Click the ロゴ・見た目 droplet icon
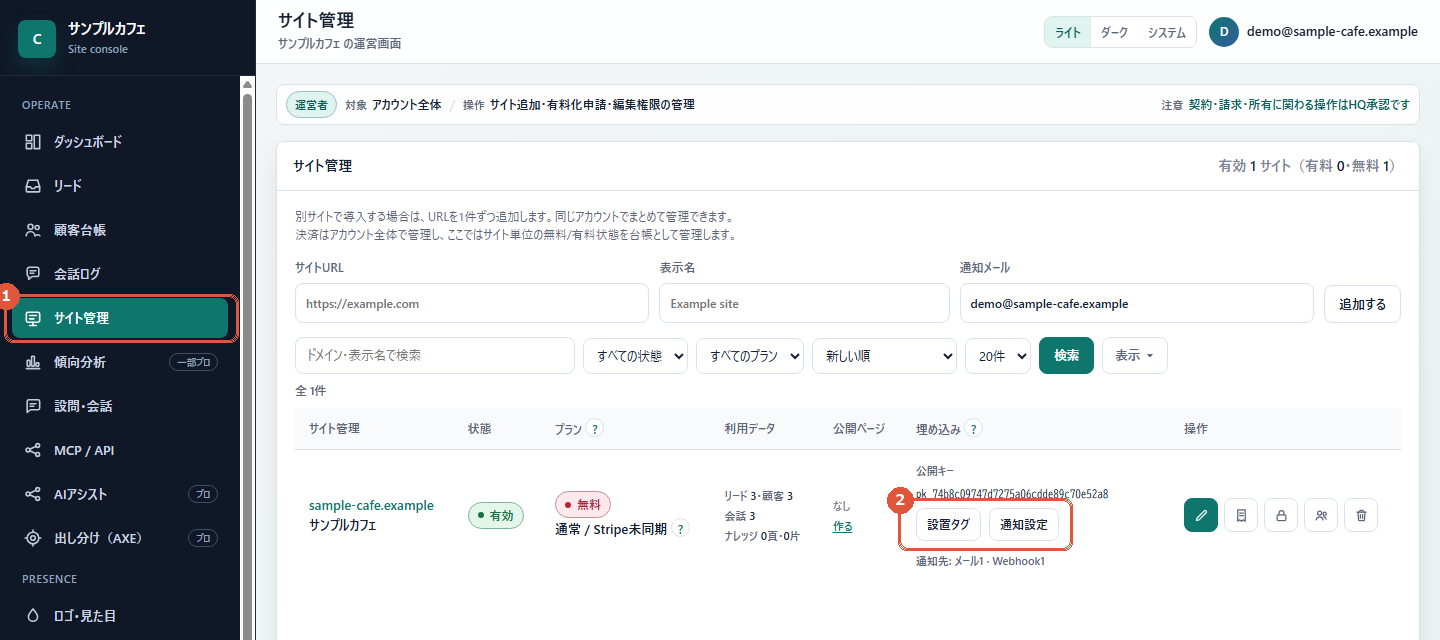The image size is (1440, 640). [x=33, y=616]
